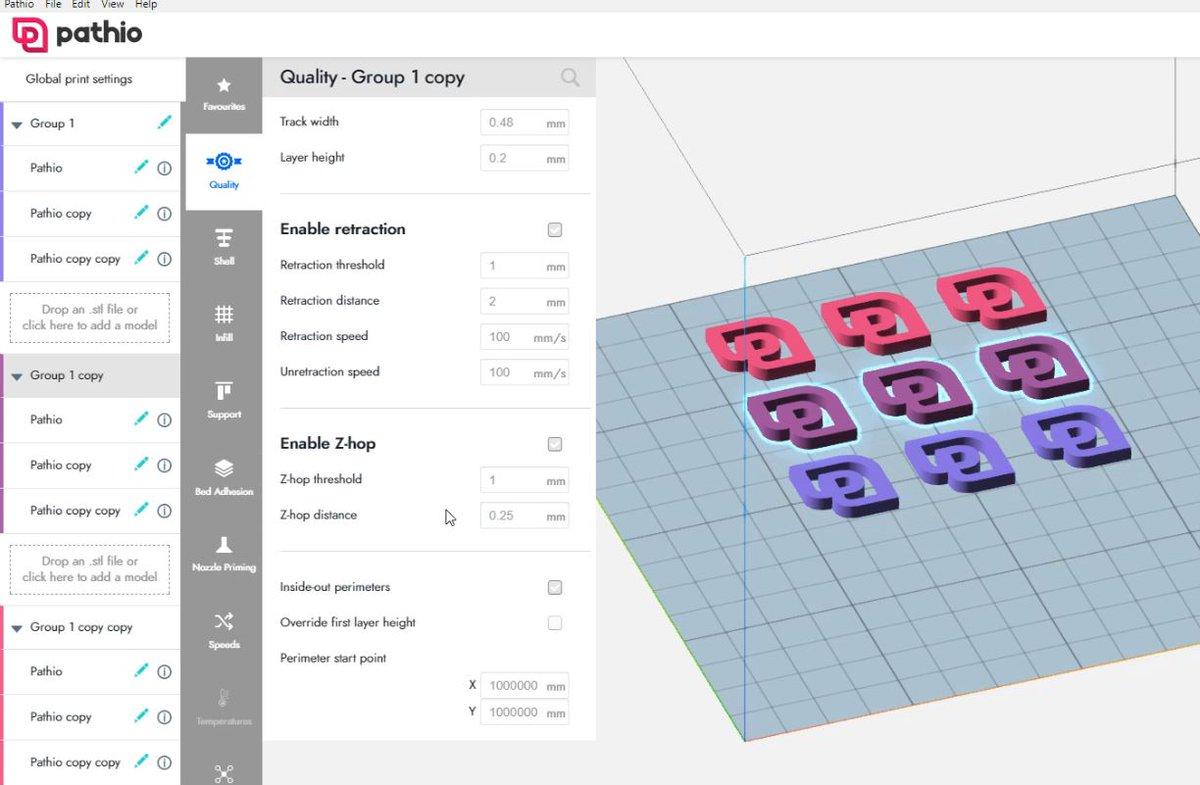1200x785 pixels.
Task: Select the Retraction threshold field
Action: tap(525, 266)
